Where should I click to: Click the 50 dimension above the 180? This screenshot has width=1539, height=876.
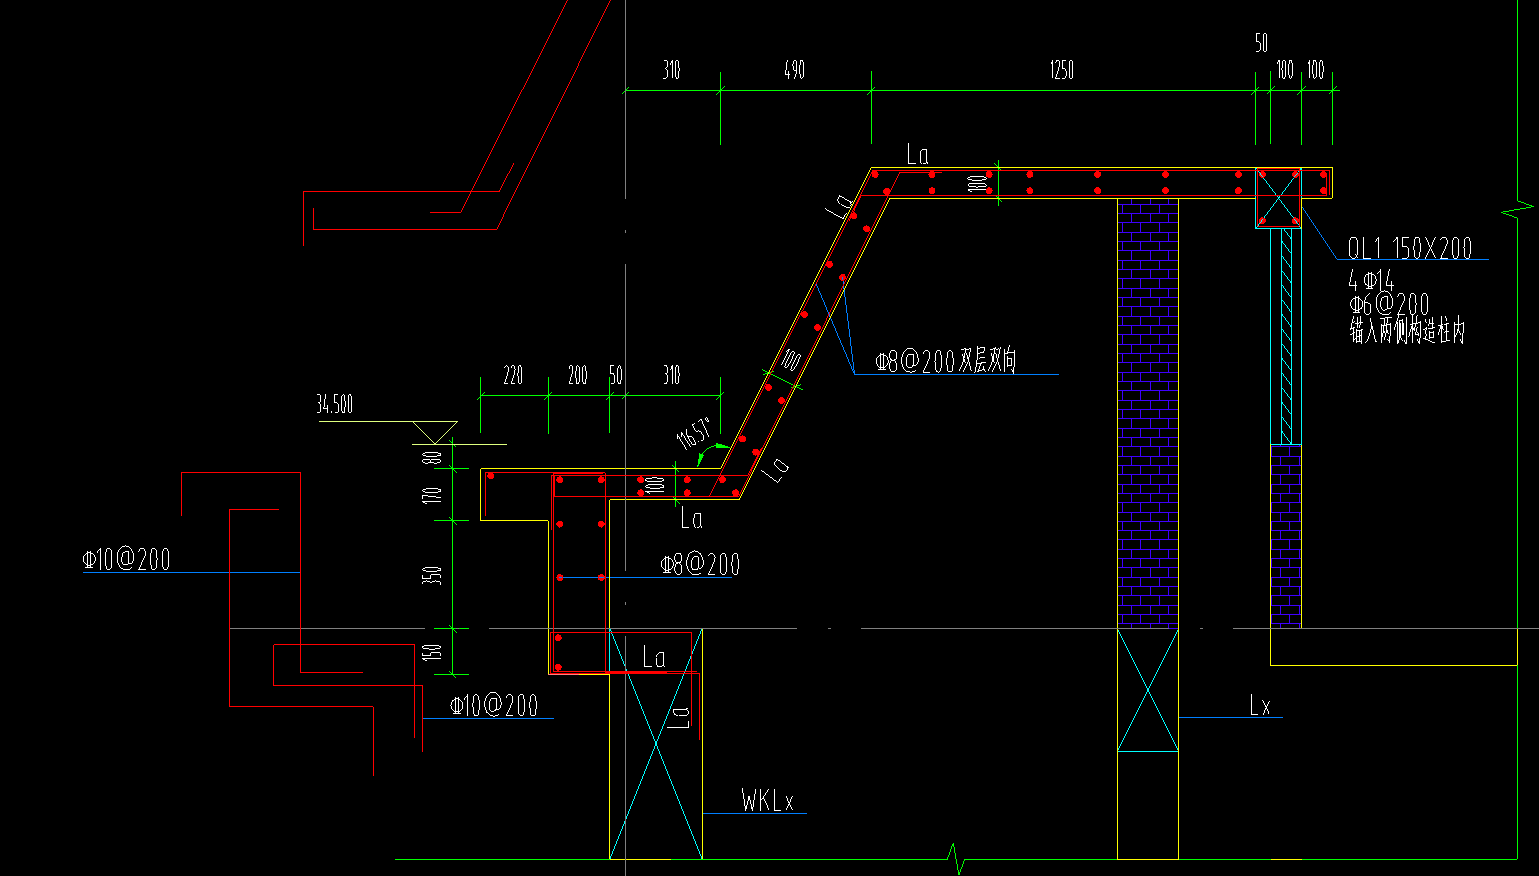click(1261, 43)
